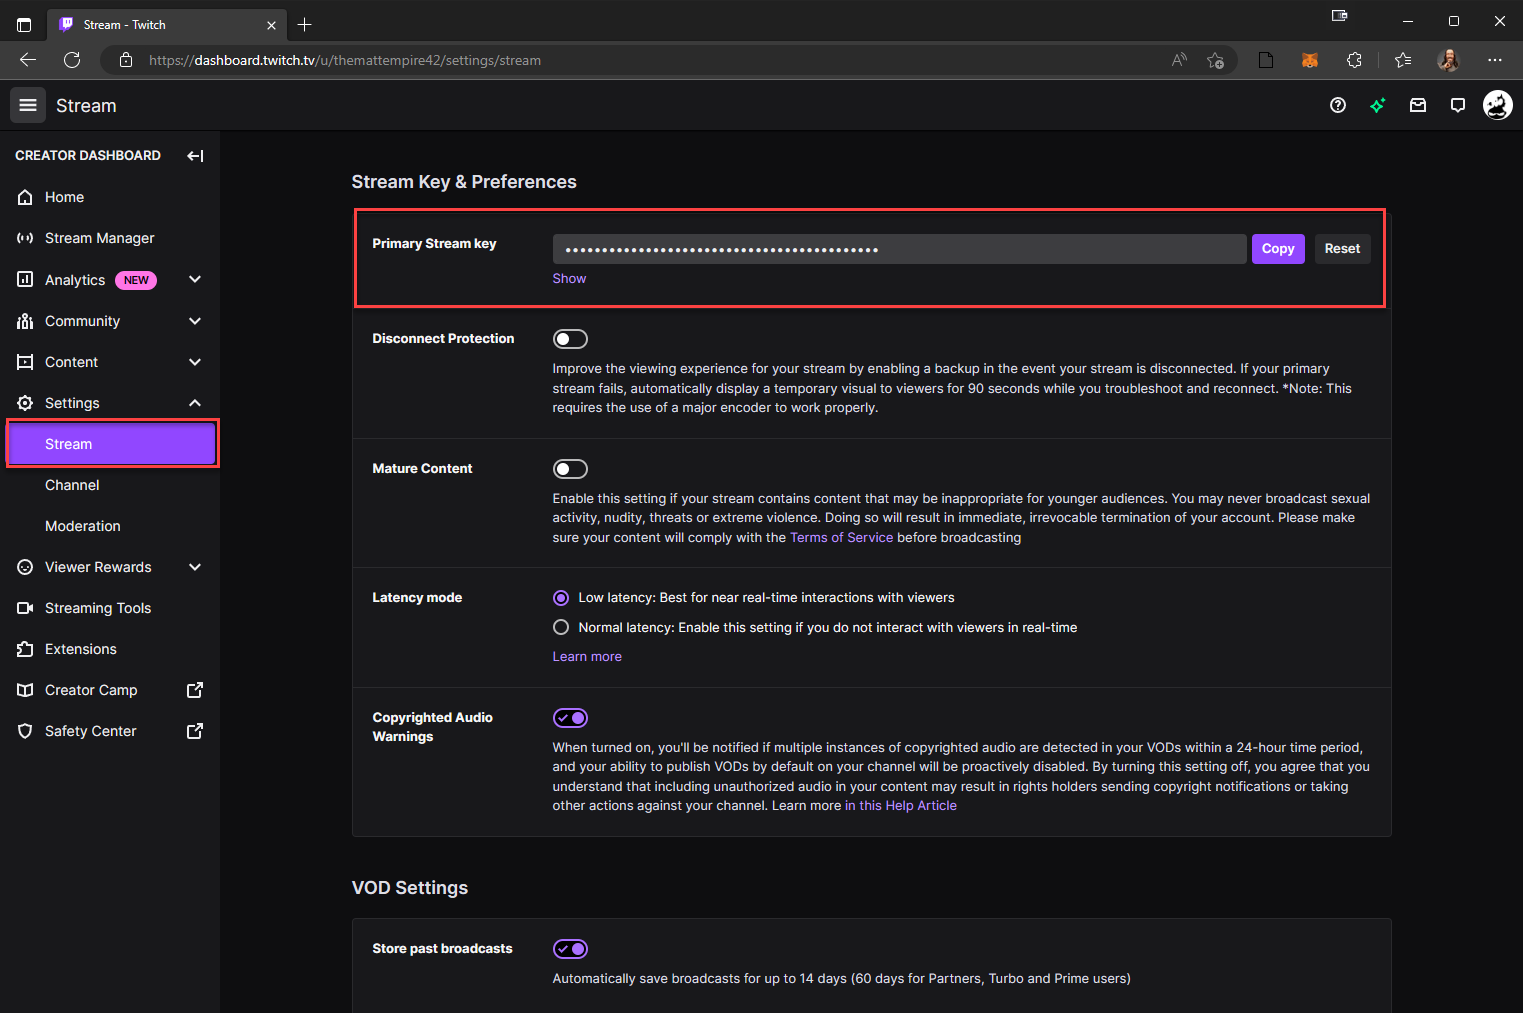Open Creator Camp external link arrow icon
This screenshot has height=1013, width=1523.
click(195, 690)
